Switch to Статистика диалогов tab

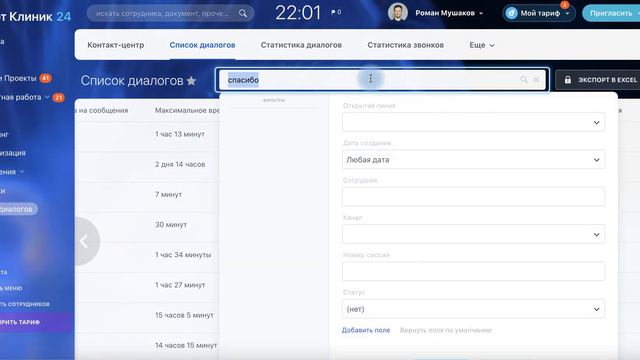[301, 45]
